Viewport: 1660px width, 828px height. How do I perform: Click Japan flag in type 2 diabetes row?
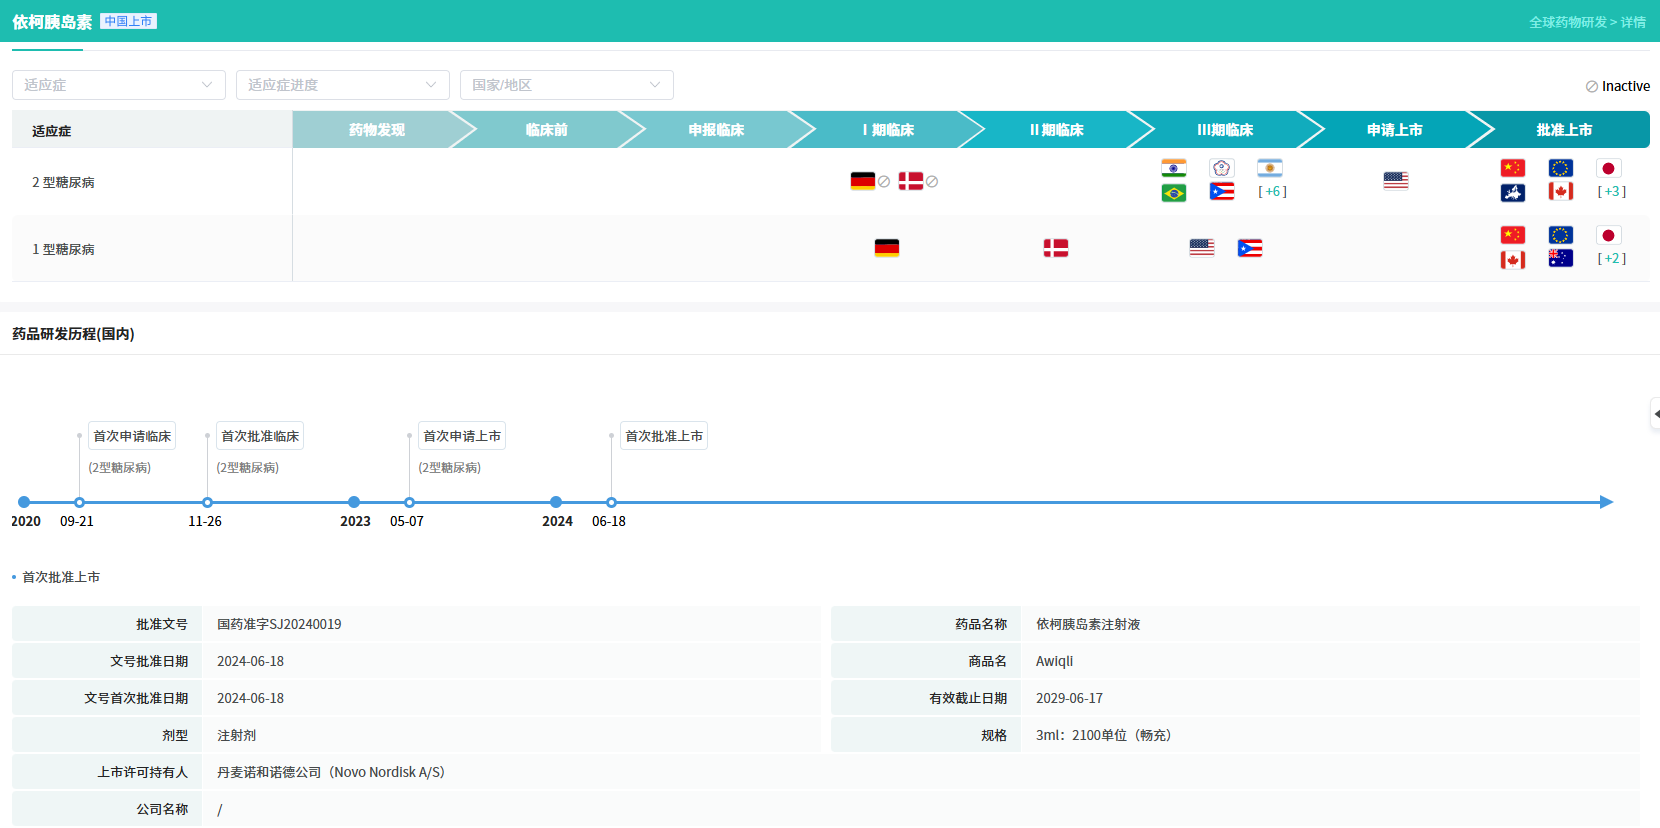(1608, 168)
